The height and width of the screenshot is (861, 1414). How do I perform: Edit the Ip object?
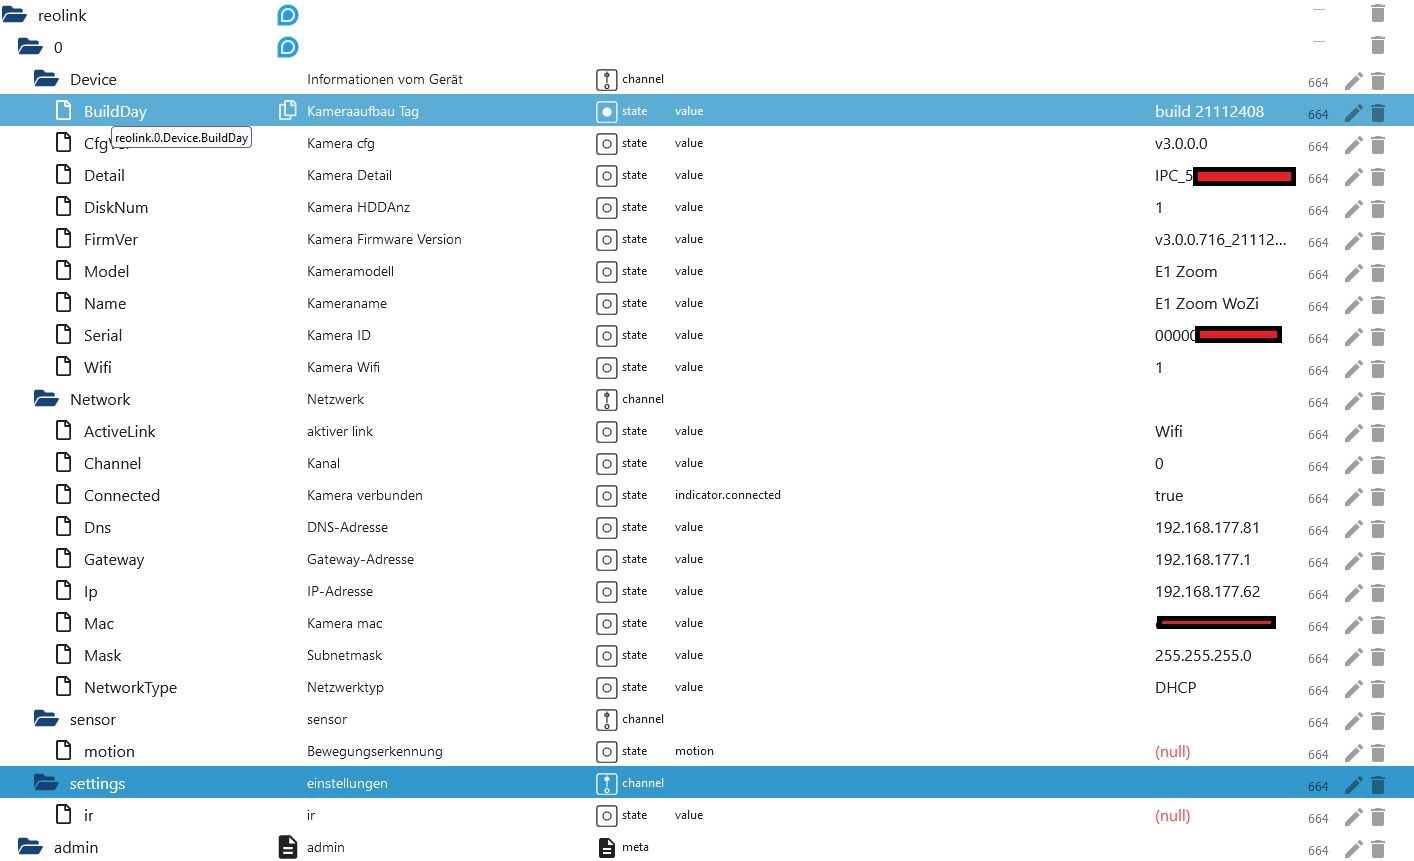pos(1353,593)
